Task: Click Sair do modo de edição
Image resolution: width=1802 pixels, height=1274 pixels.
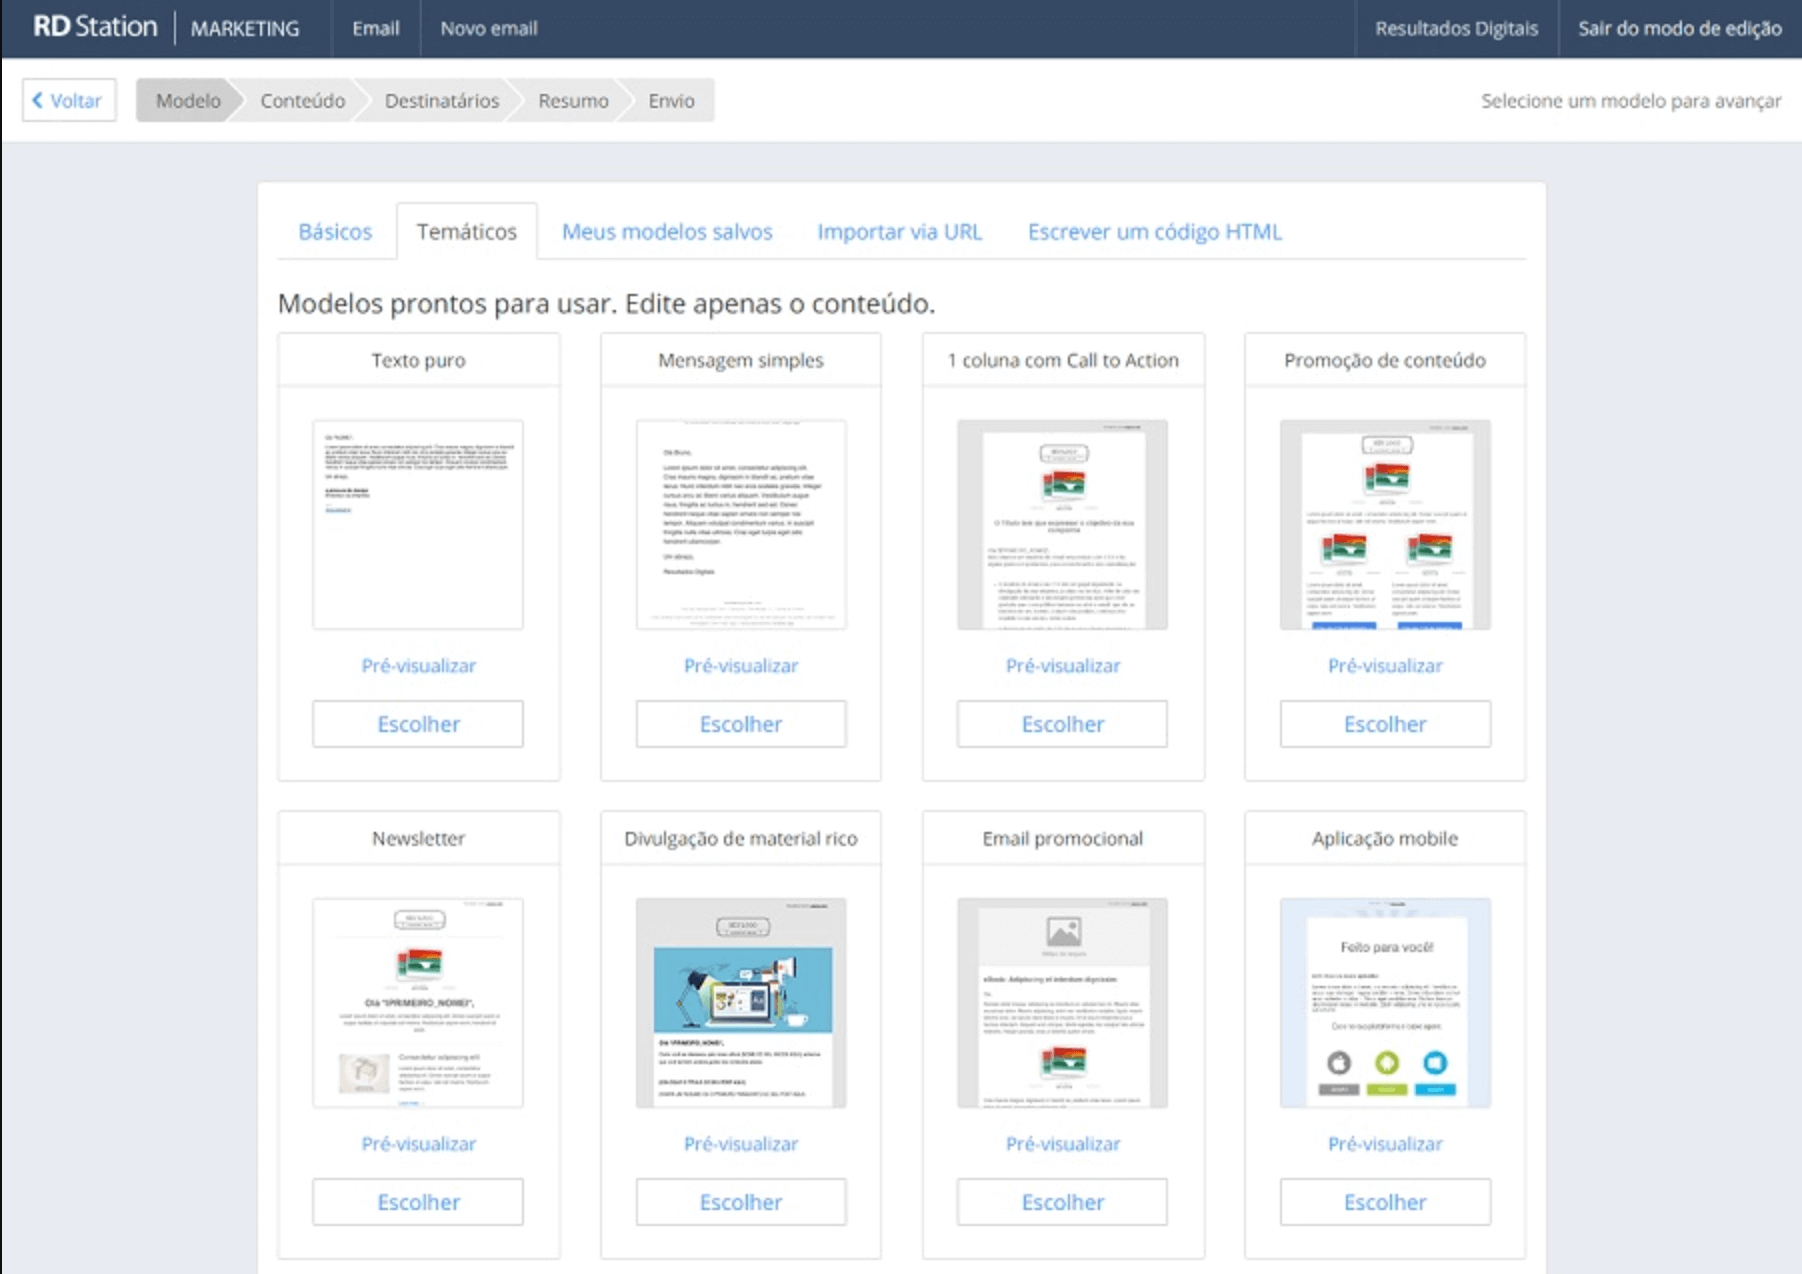Action: pyautogui.click(x=1679, y=28)
